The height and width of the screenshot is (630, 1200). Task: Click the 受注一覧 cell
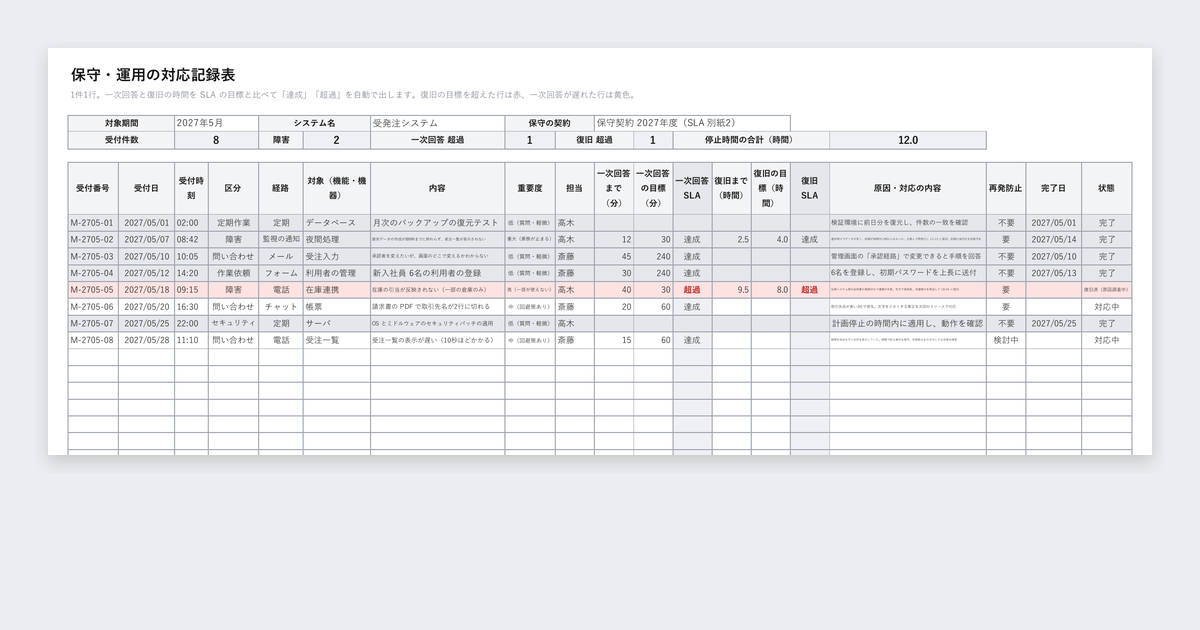point(337,340)
